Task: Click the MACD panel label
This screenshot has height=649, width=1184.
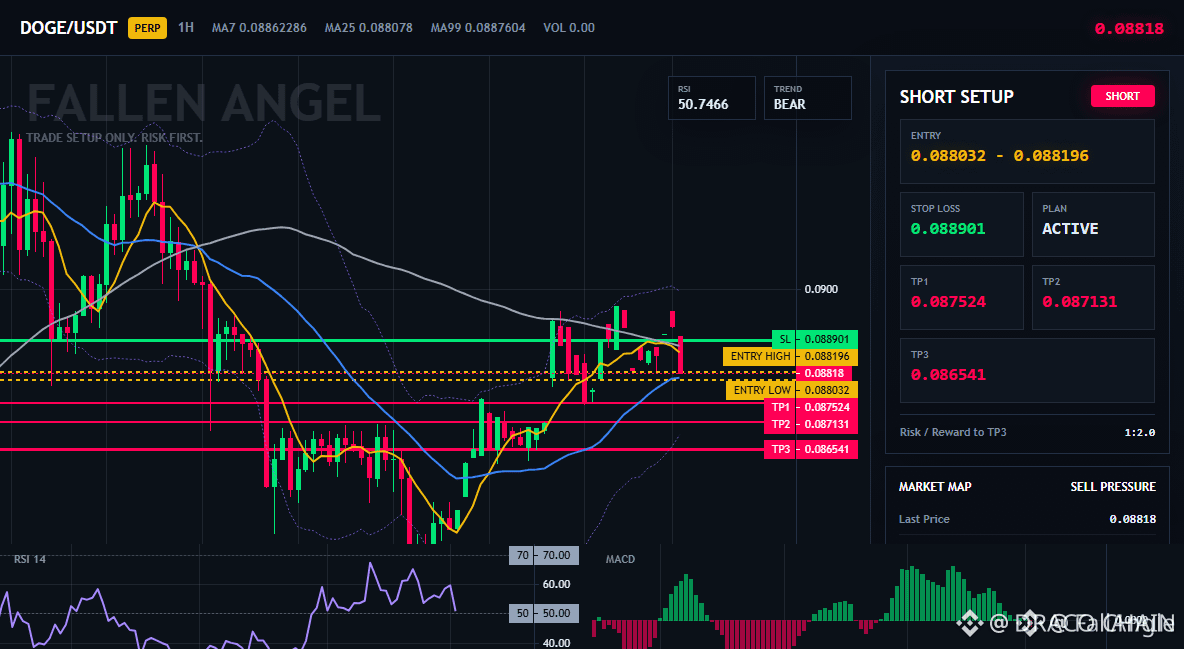Action: (x=620, y=559)
